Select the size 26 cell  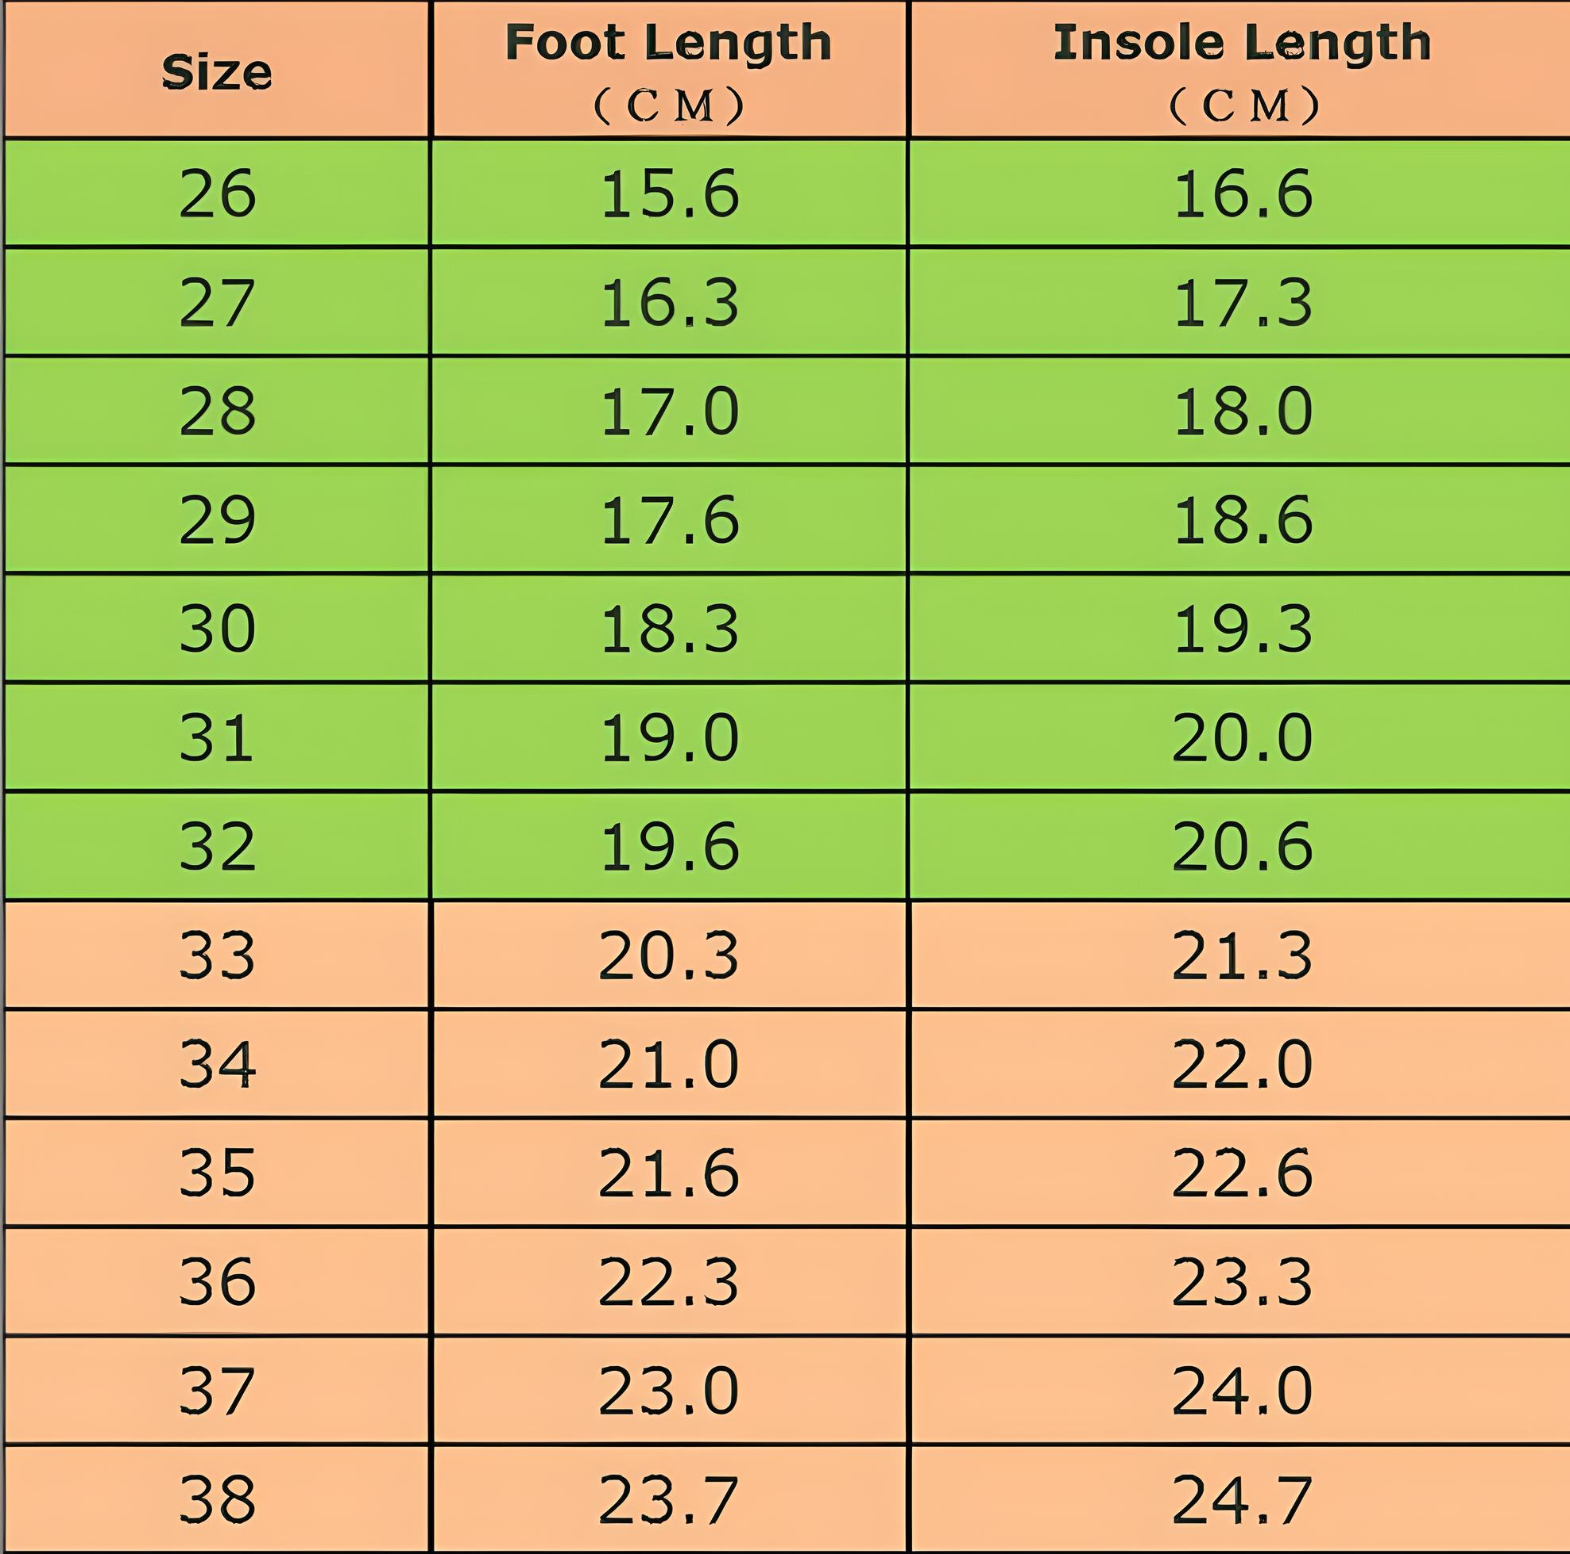pyautogui.click(x=217, y=193)
